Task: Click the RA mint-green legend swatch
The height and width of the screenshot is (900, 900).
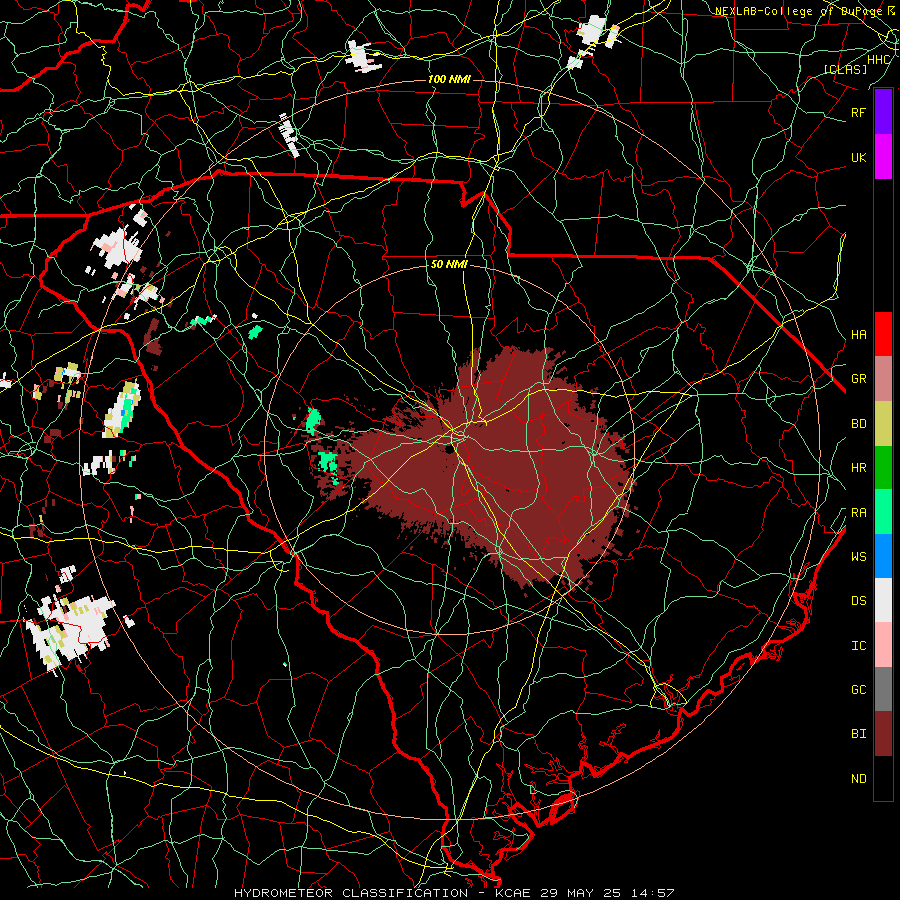Action: click(x=883, y=512)
